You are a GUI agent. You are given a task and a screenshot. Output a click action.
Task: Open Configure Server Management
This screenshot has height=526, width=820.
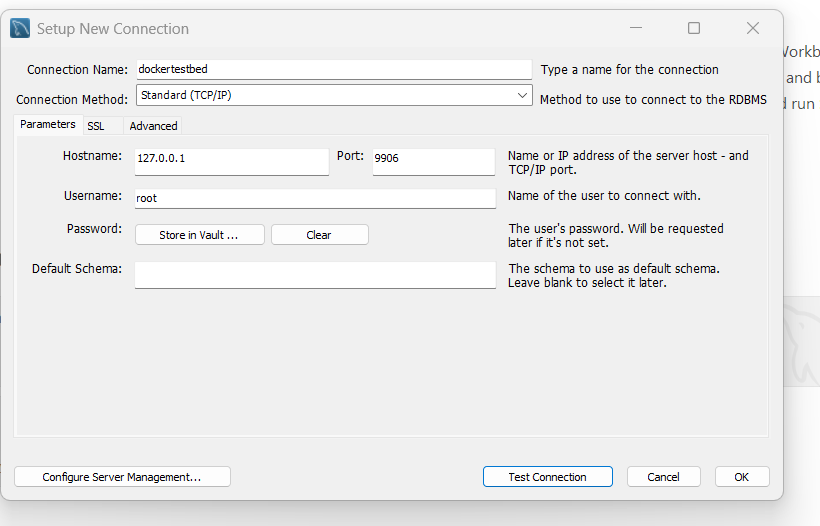coord(122,477)
